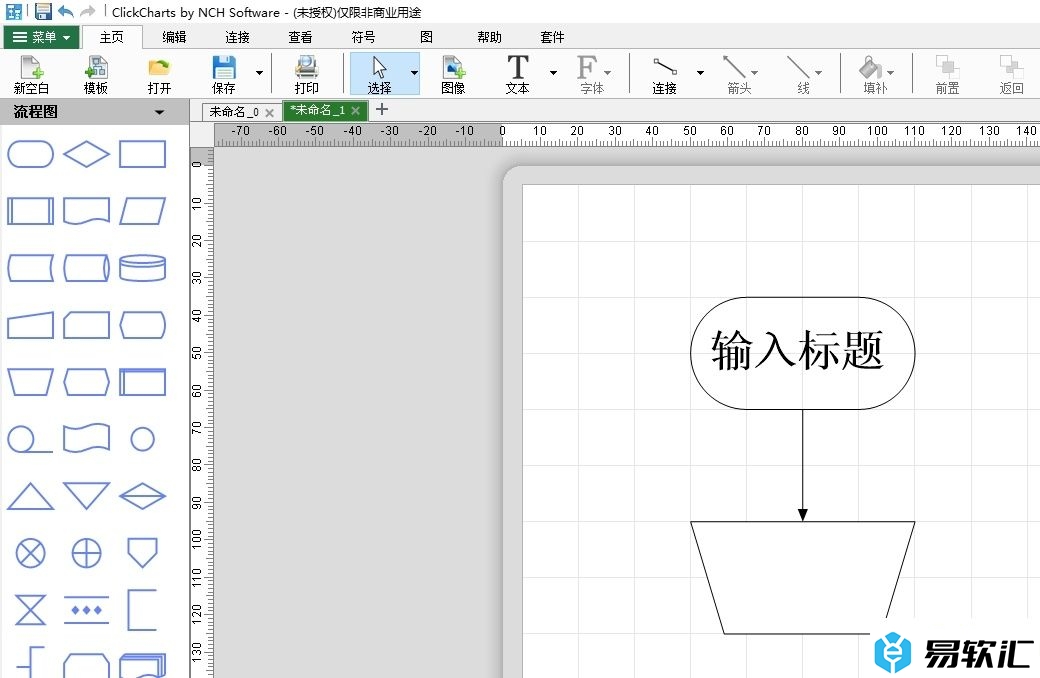This screenshot has width=1040, height=678.
Task: Add a new document tab with plus
Action: coord(382,109)
